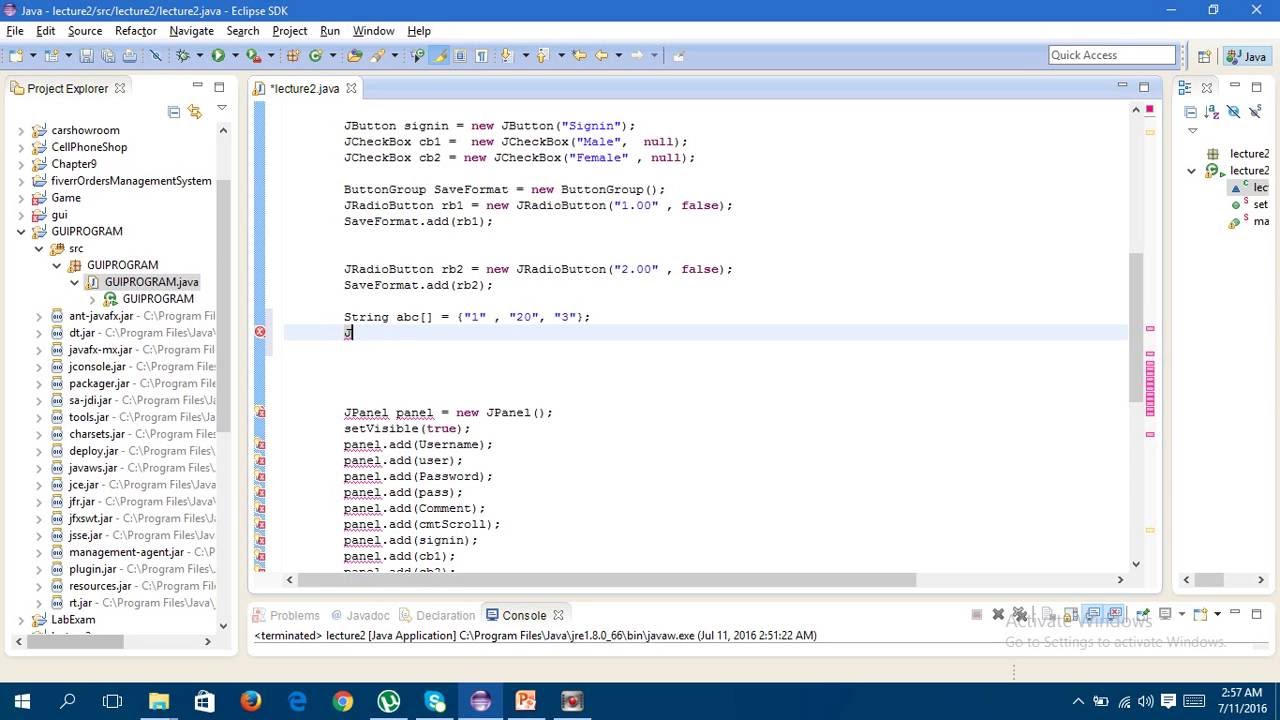Toggle Block Selection Mode icon
Screen dimensions: 1280x720
pyautogui.click(x=460, y=55)
